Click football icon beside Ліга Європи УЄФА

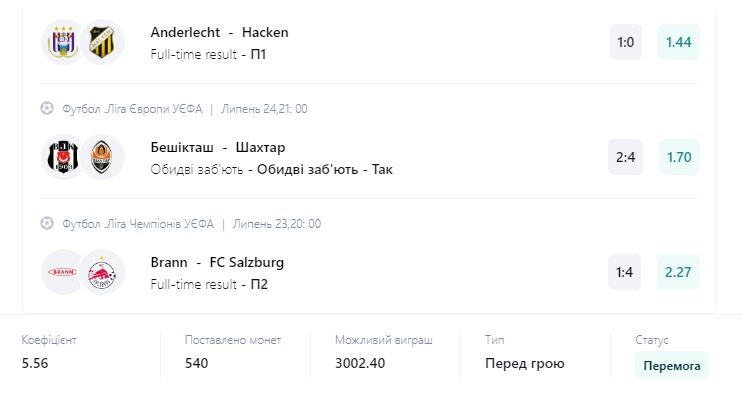tap(47, 109)
